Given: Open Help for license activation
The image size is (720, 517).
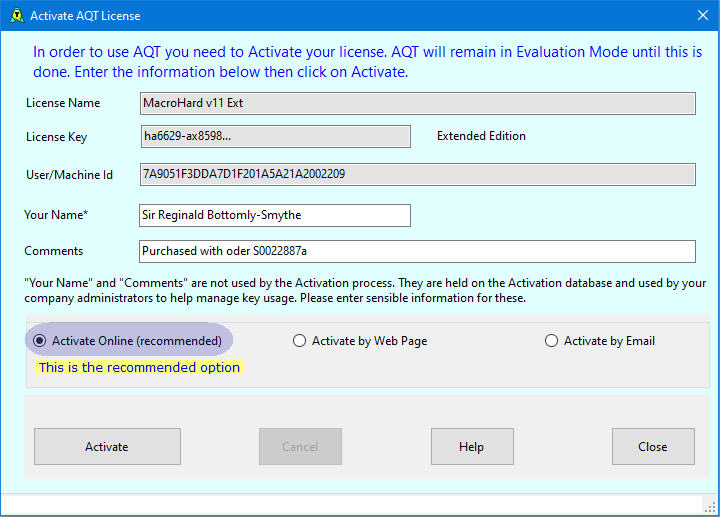Looking at the screenshot, I should (472, 446).
